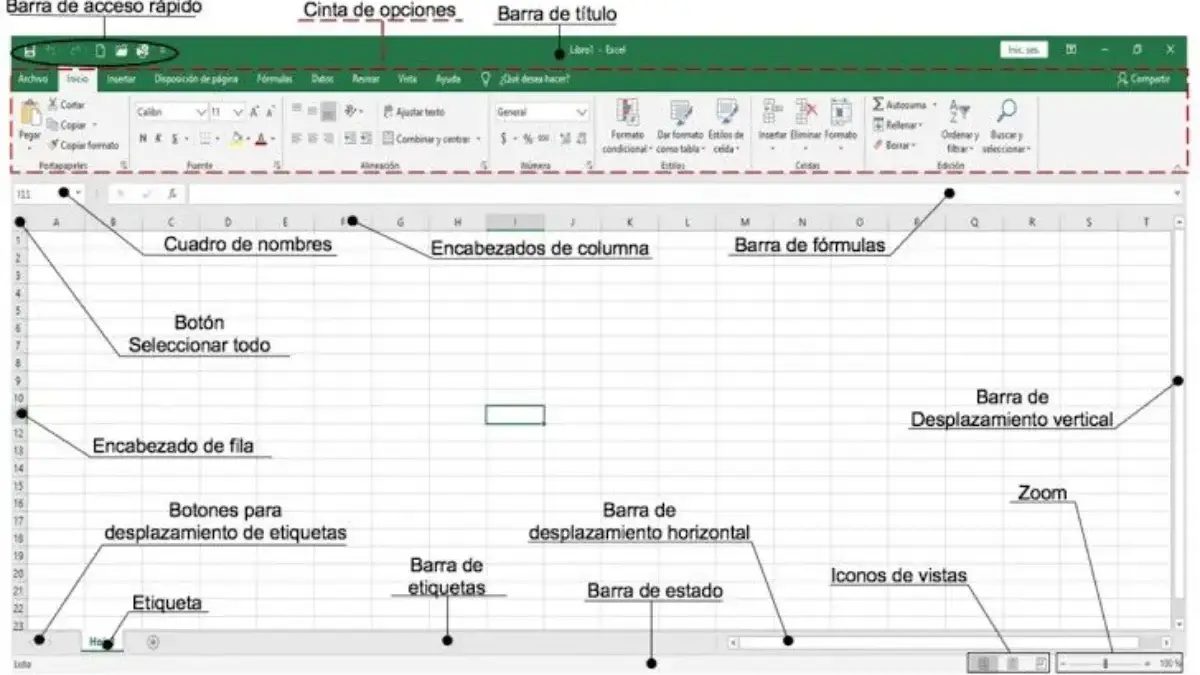1200x675 pixels.
Task: Toggle italic formatting (K)
Action: [x=158, y=139]
